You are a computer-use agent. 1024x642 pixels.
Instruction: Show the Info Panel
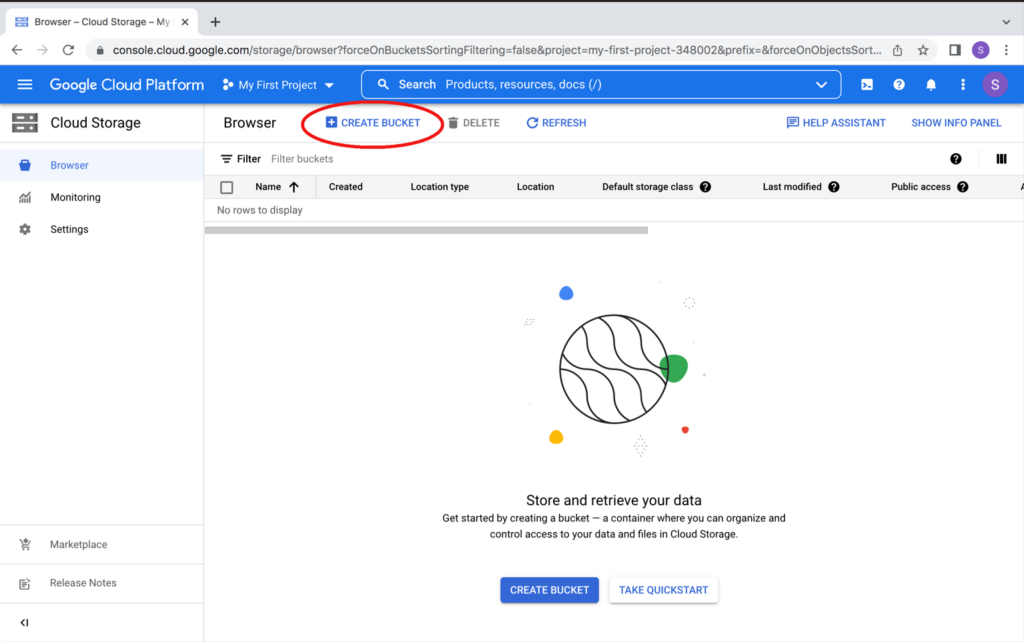[955, 122]
